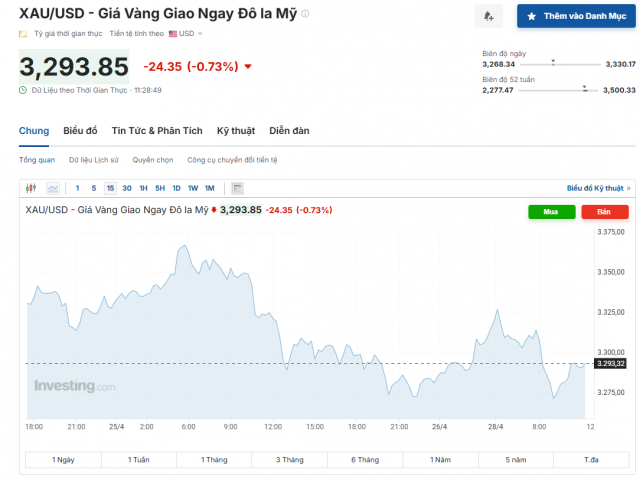640x480 pixels.
Task: Open Dữ liệu Lịch sử sub-tab
Action: coord(94,160)
